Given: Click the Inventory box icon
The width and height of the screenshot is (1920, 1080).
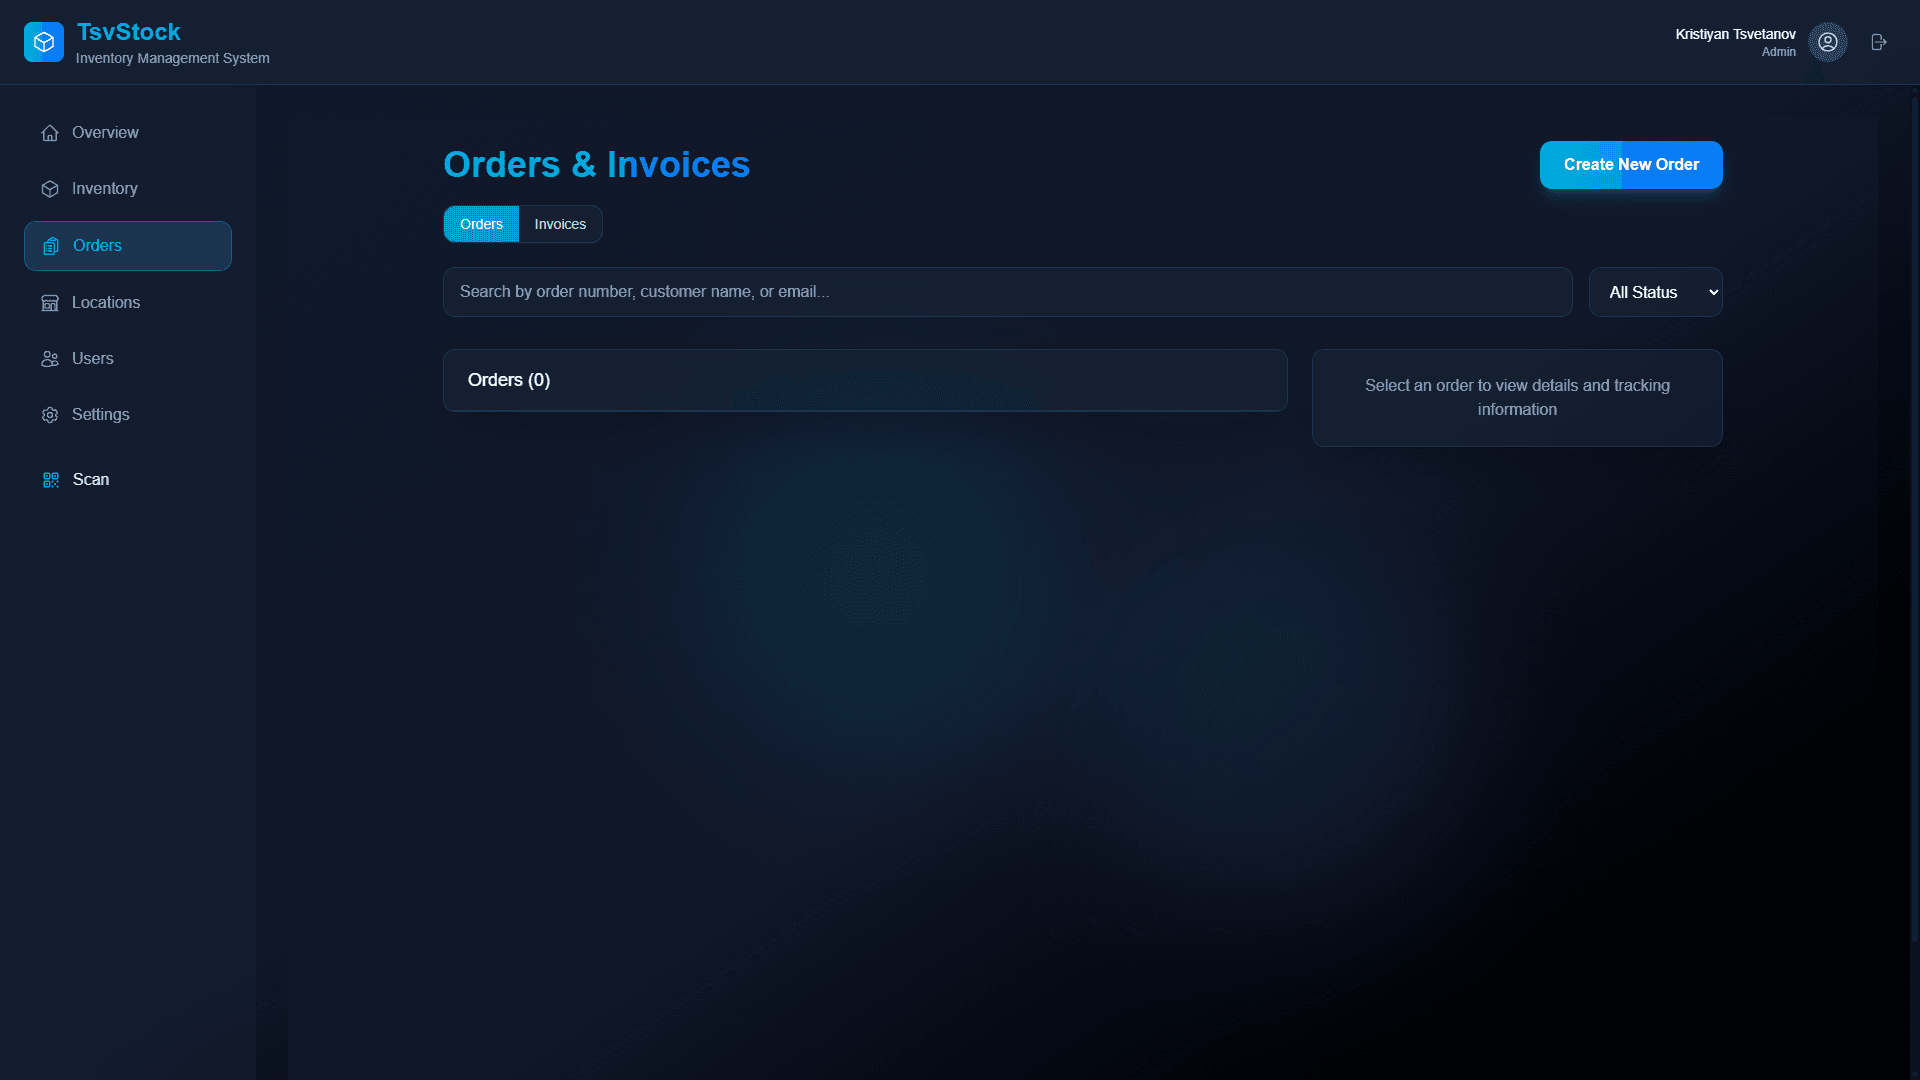Looking at the screenshot, I should point(50,189).
